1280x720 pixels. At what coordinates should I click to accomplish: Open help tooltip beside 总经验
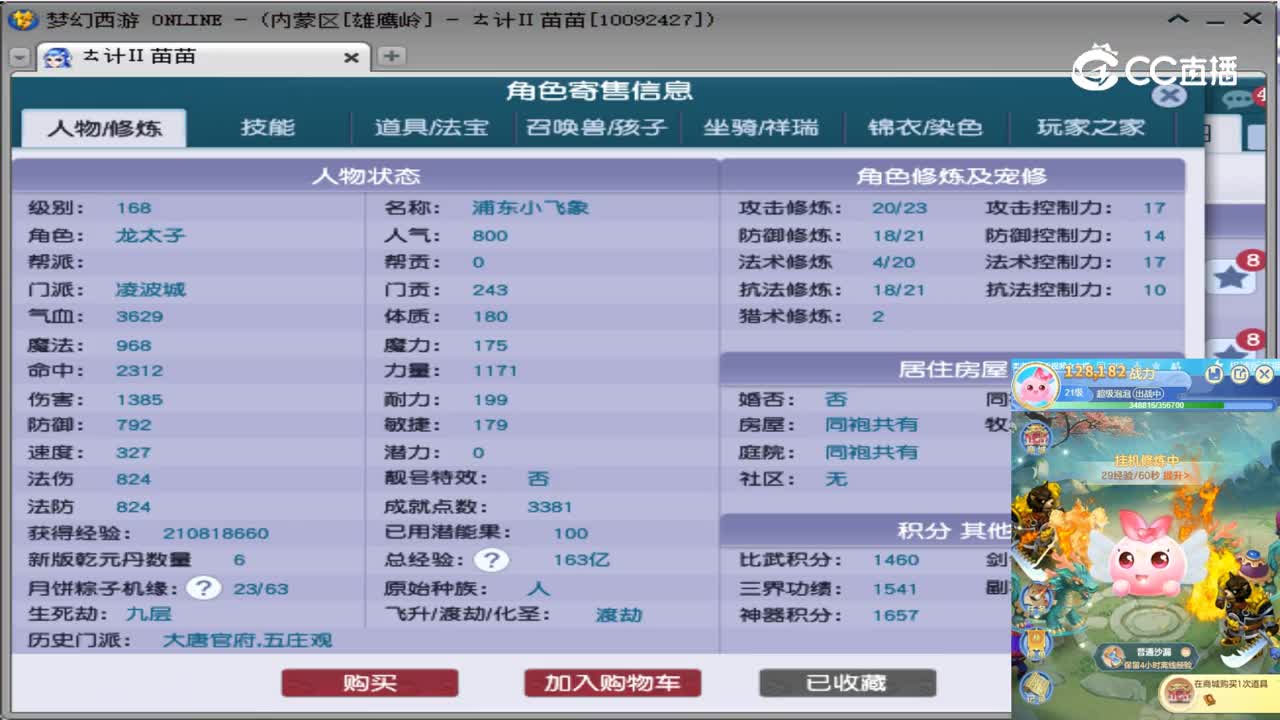(x=492, y=560)
